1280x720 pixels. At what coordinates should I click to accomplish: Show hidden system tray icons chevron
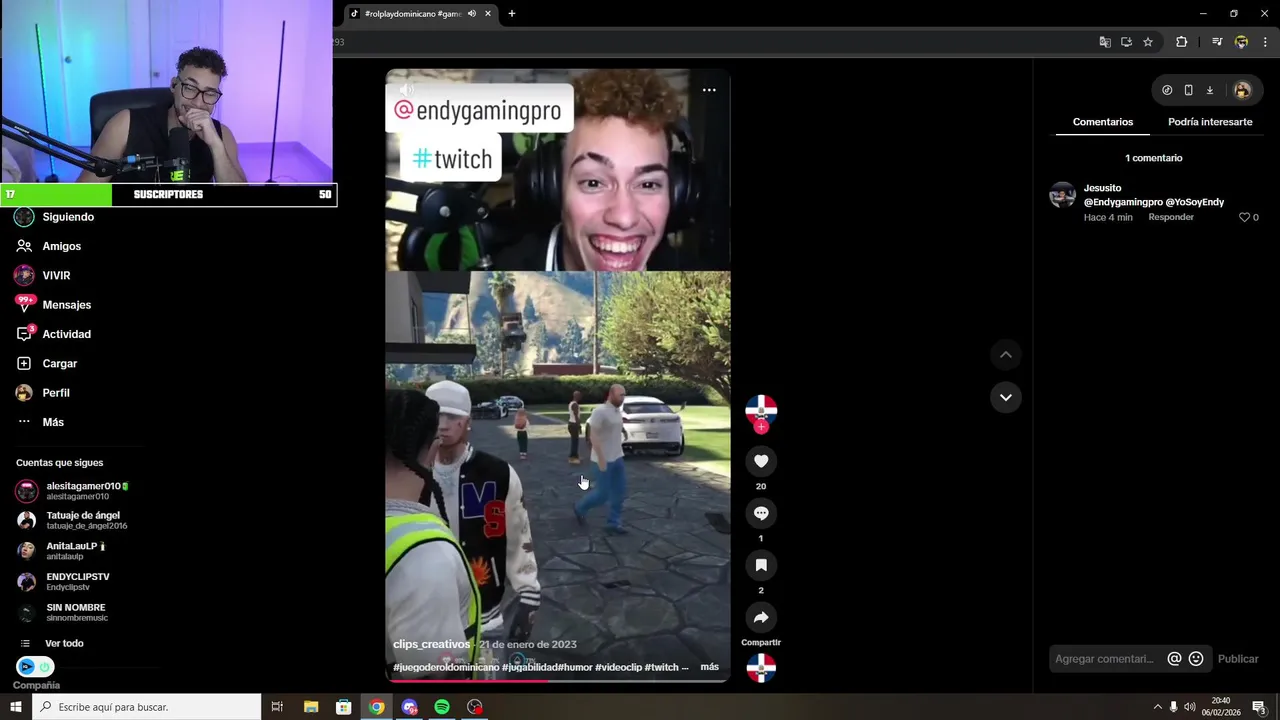coord(1158,707)
